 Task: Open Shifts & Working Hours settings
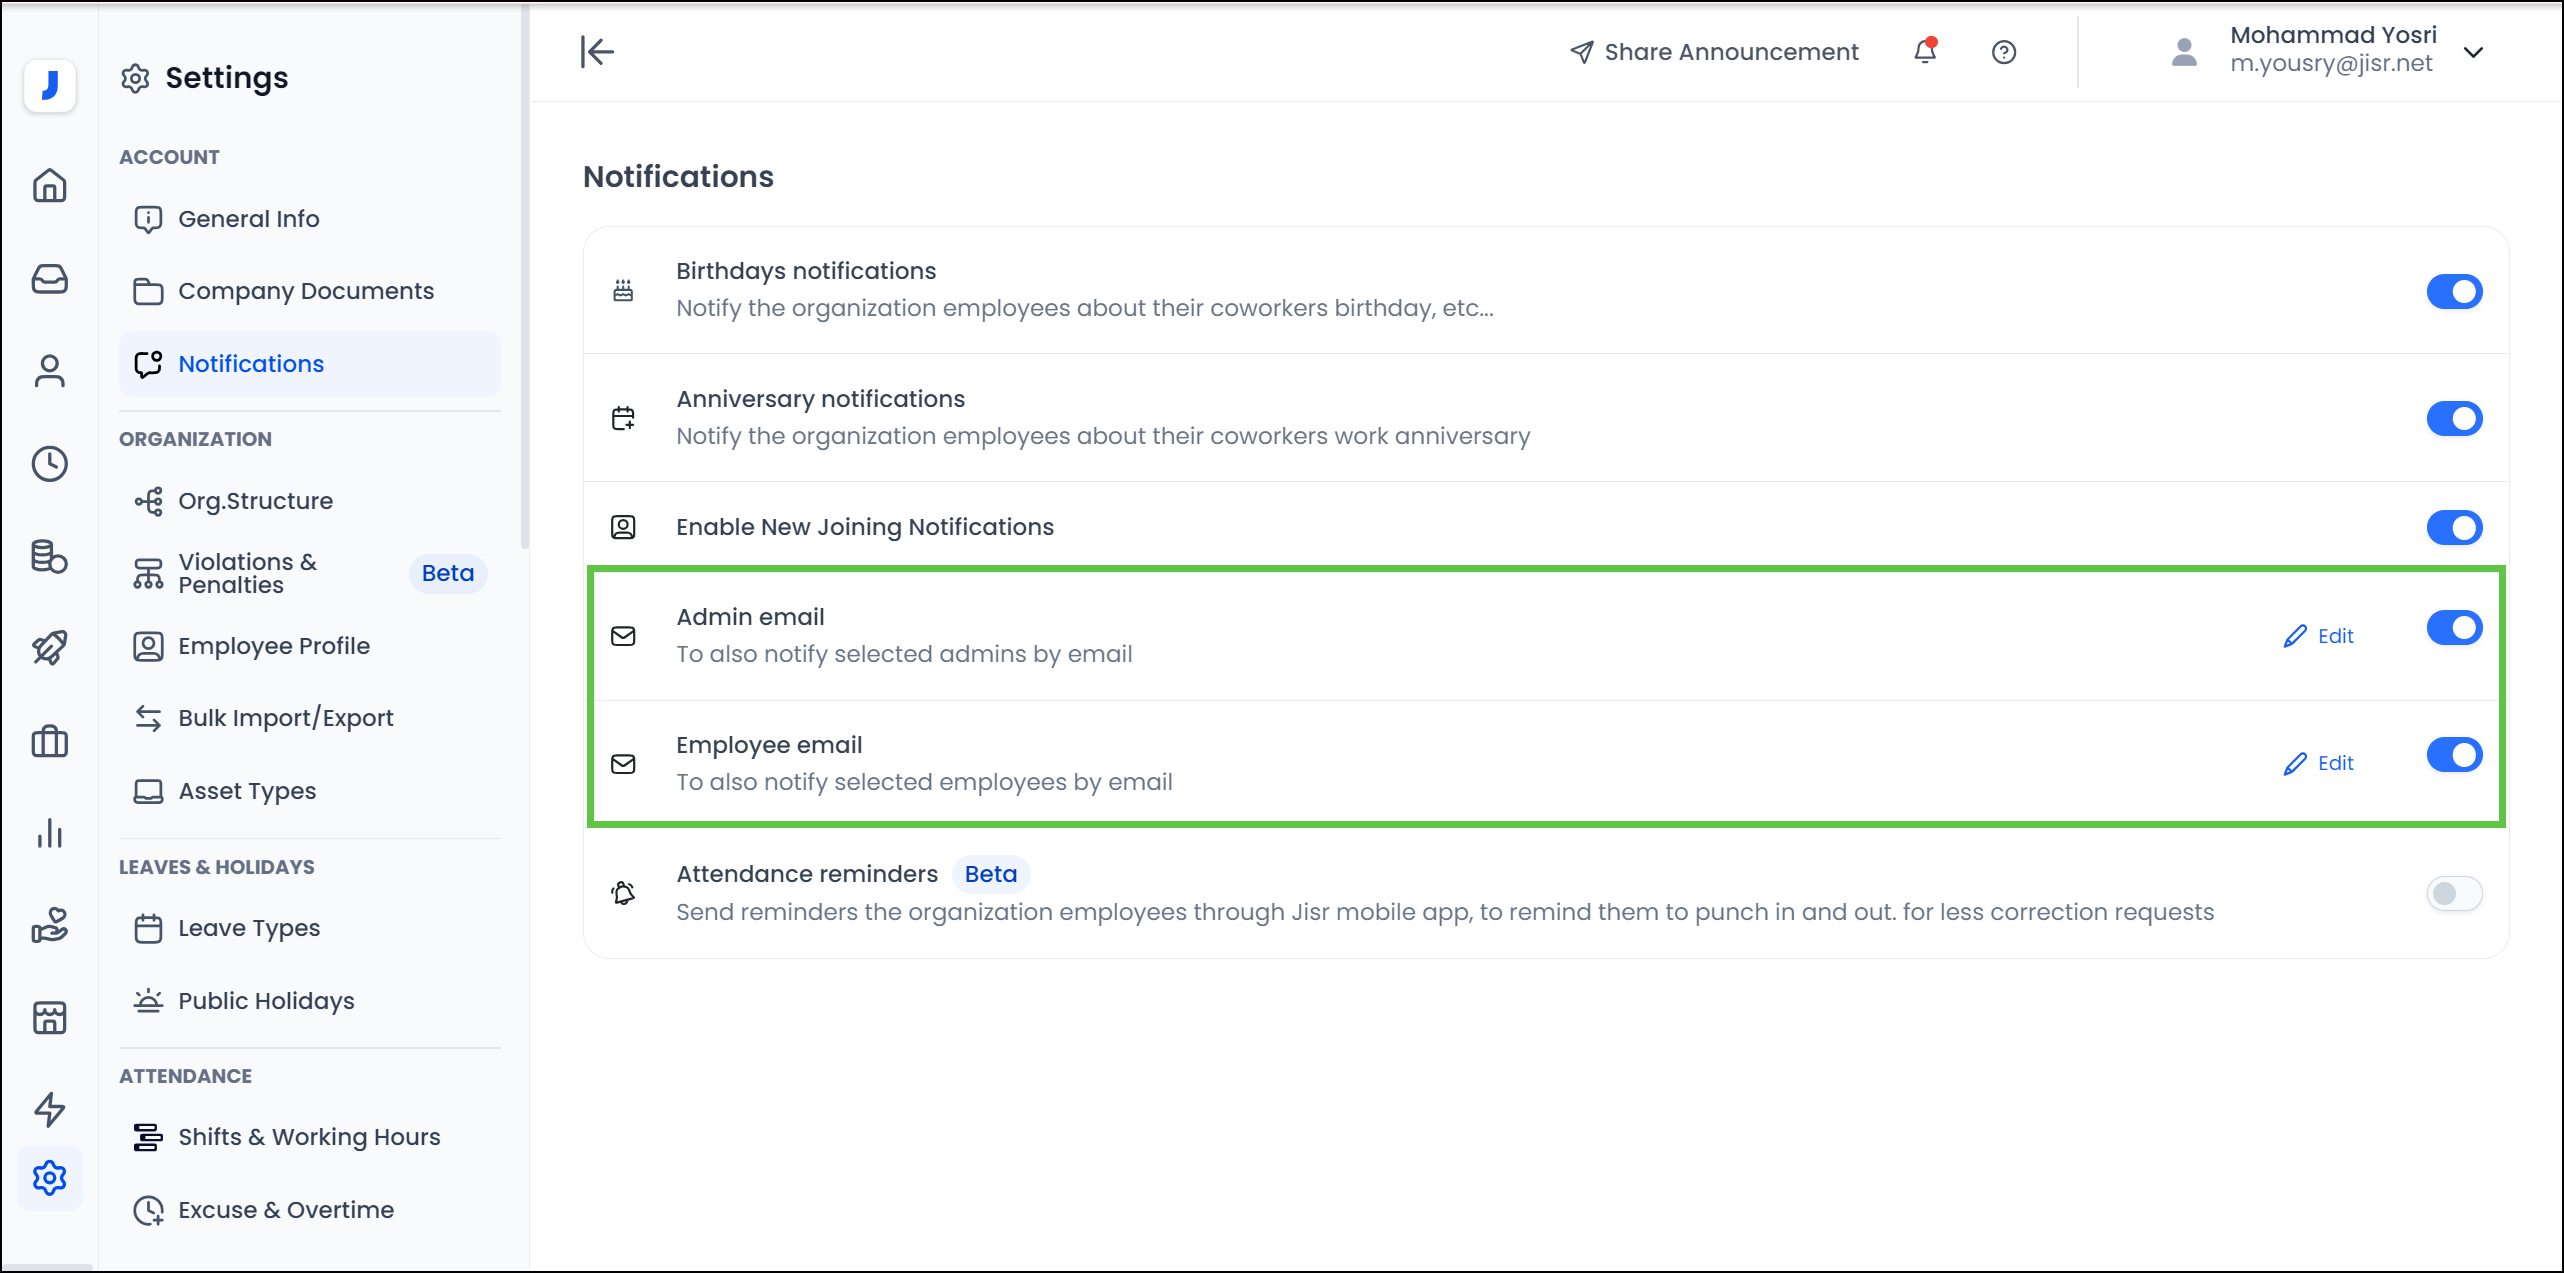point(309,1137)
